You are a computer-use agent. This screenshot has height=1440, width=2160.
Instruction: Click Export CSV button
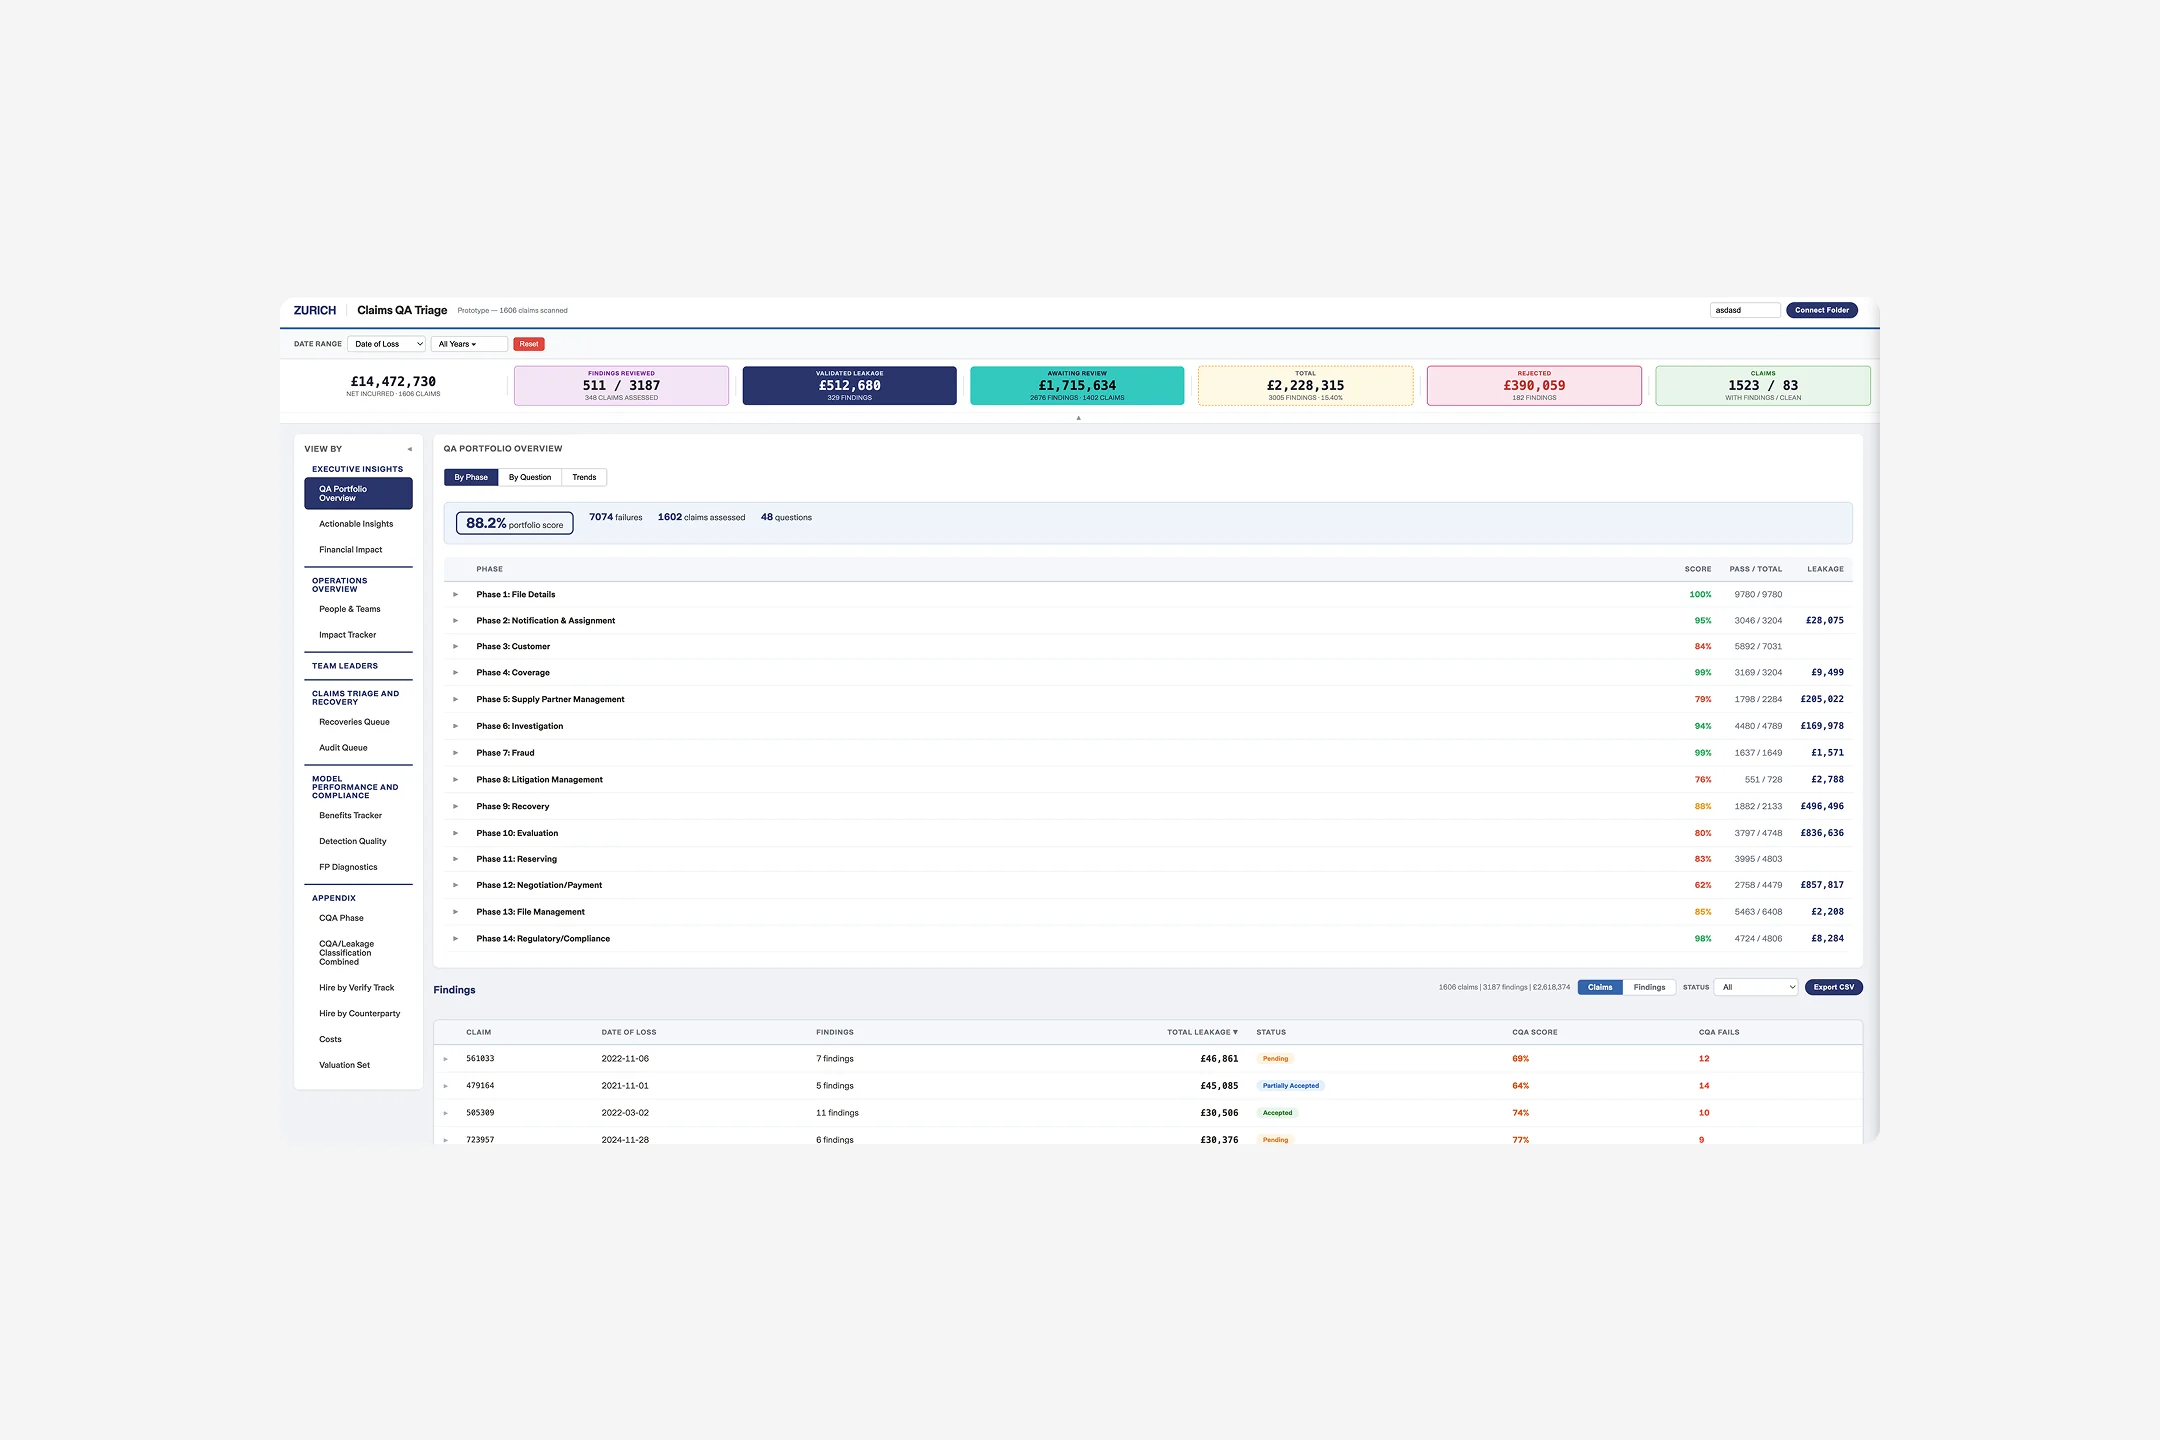coord(1834,987)
